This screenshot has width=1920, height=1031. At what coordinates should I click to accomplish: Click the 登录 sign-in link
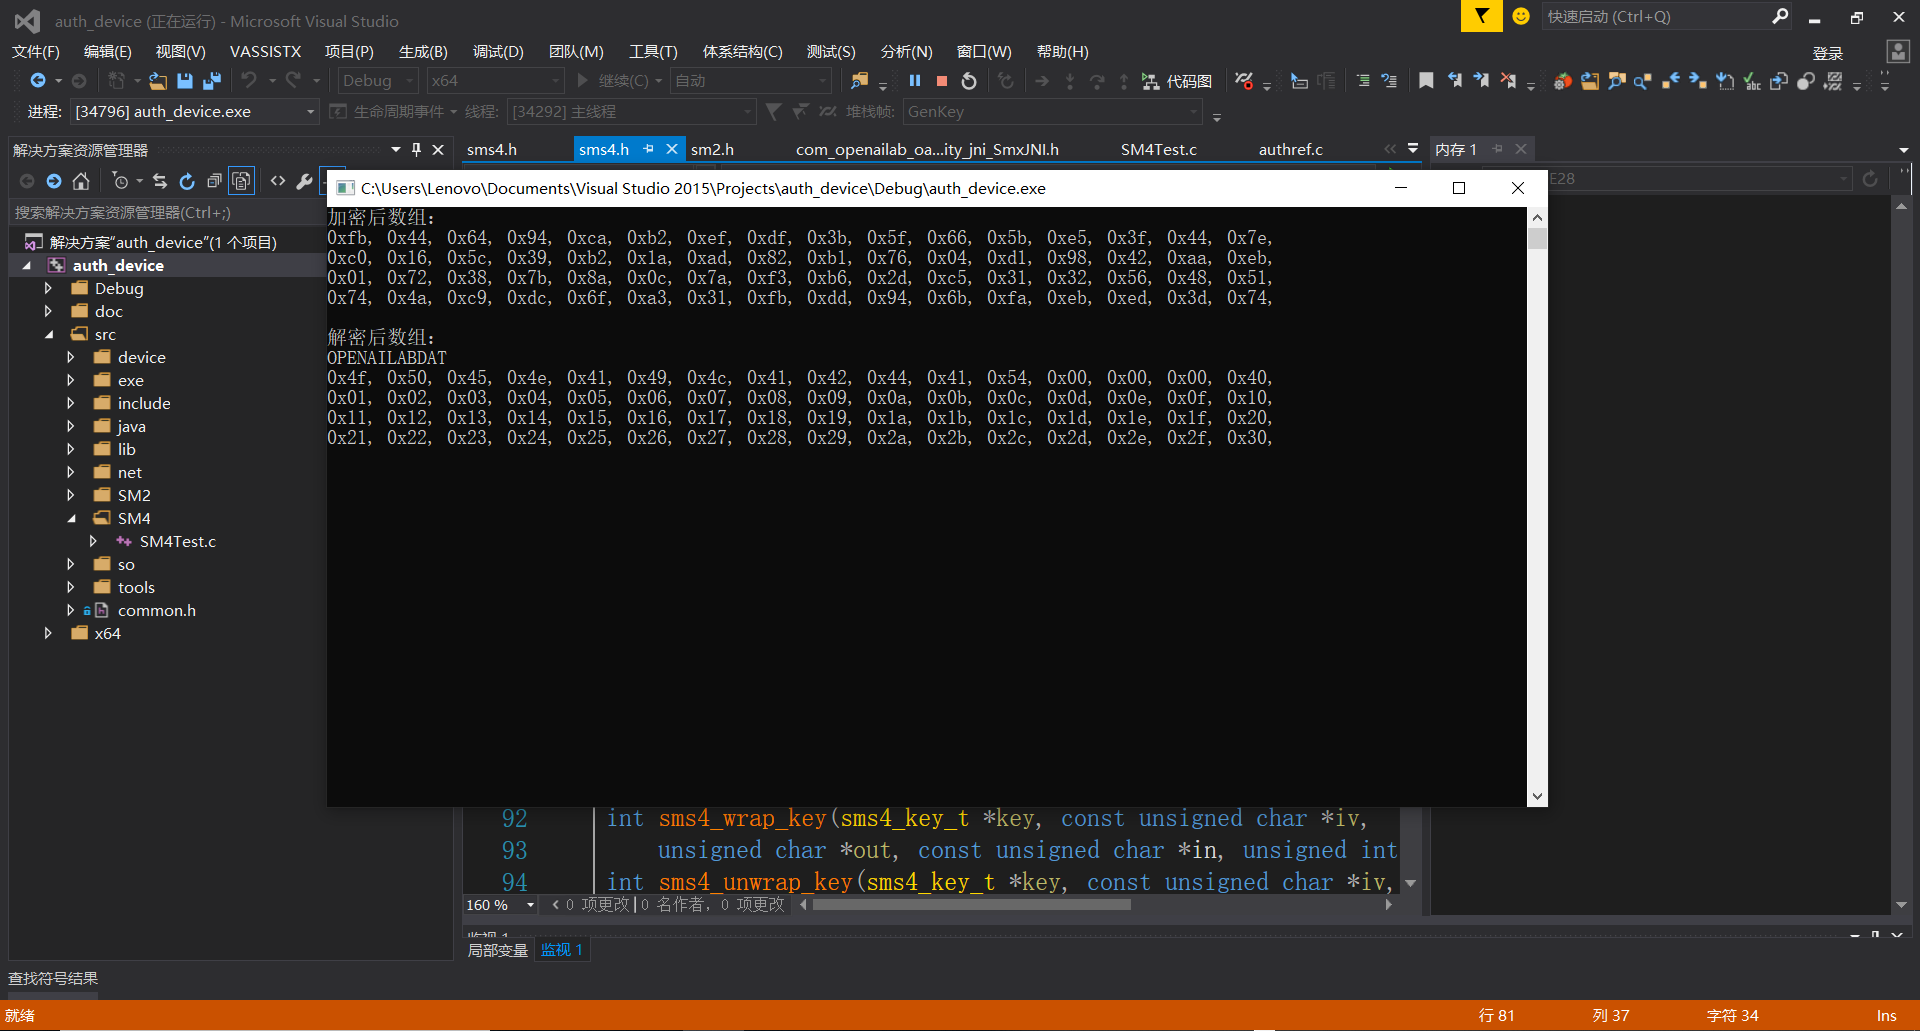1827,53
